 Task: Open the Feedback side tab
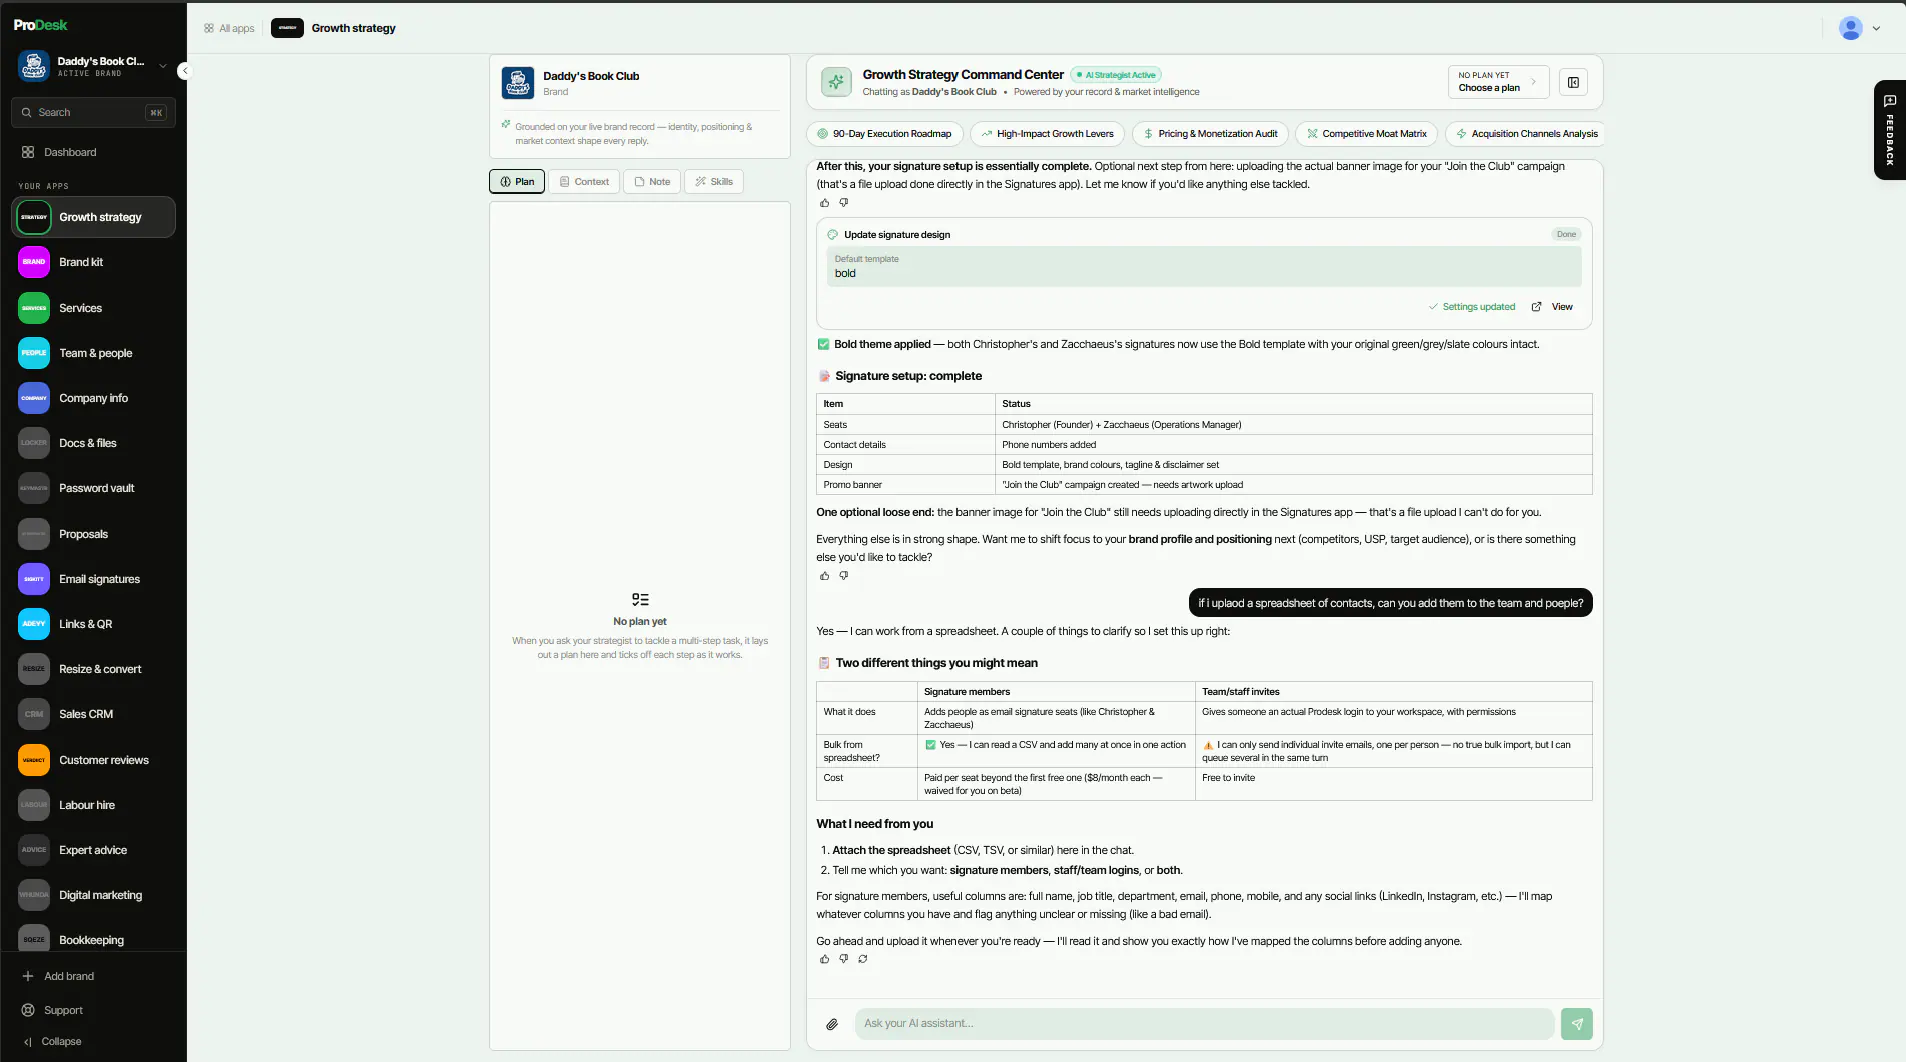pyautogui.click(x=1890, y=130)
